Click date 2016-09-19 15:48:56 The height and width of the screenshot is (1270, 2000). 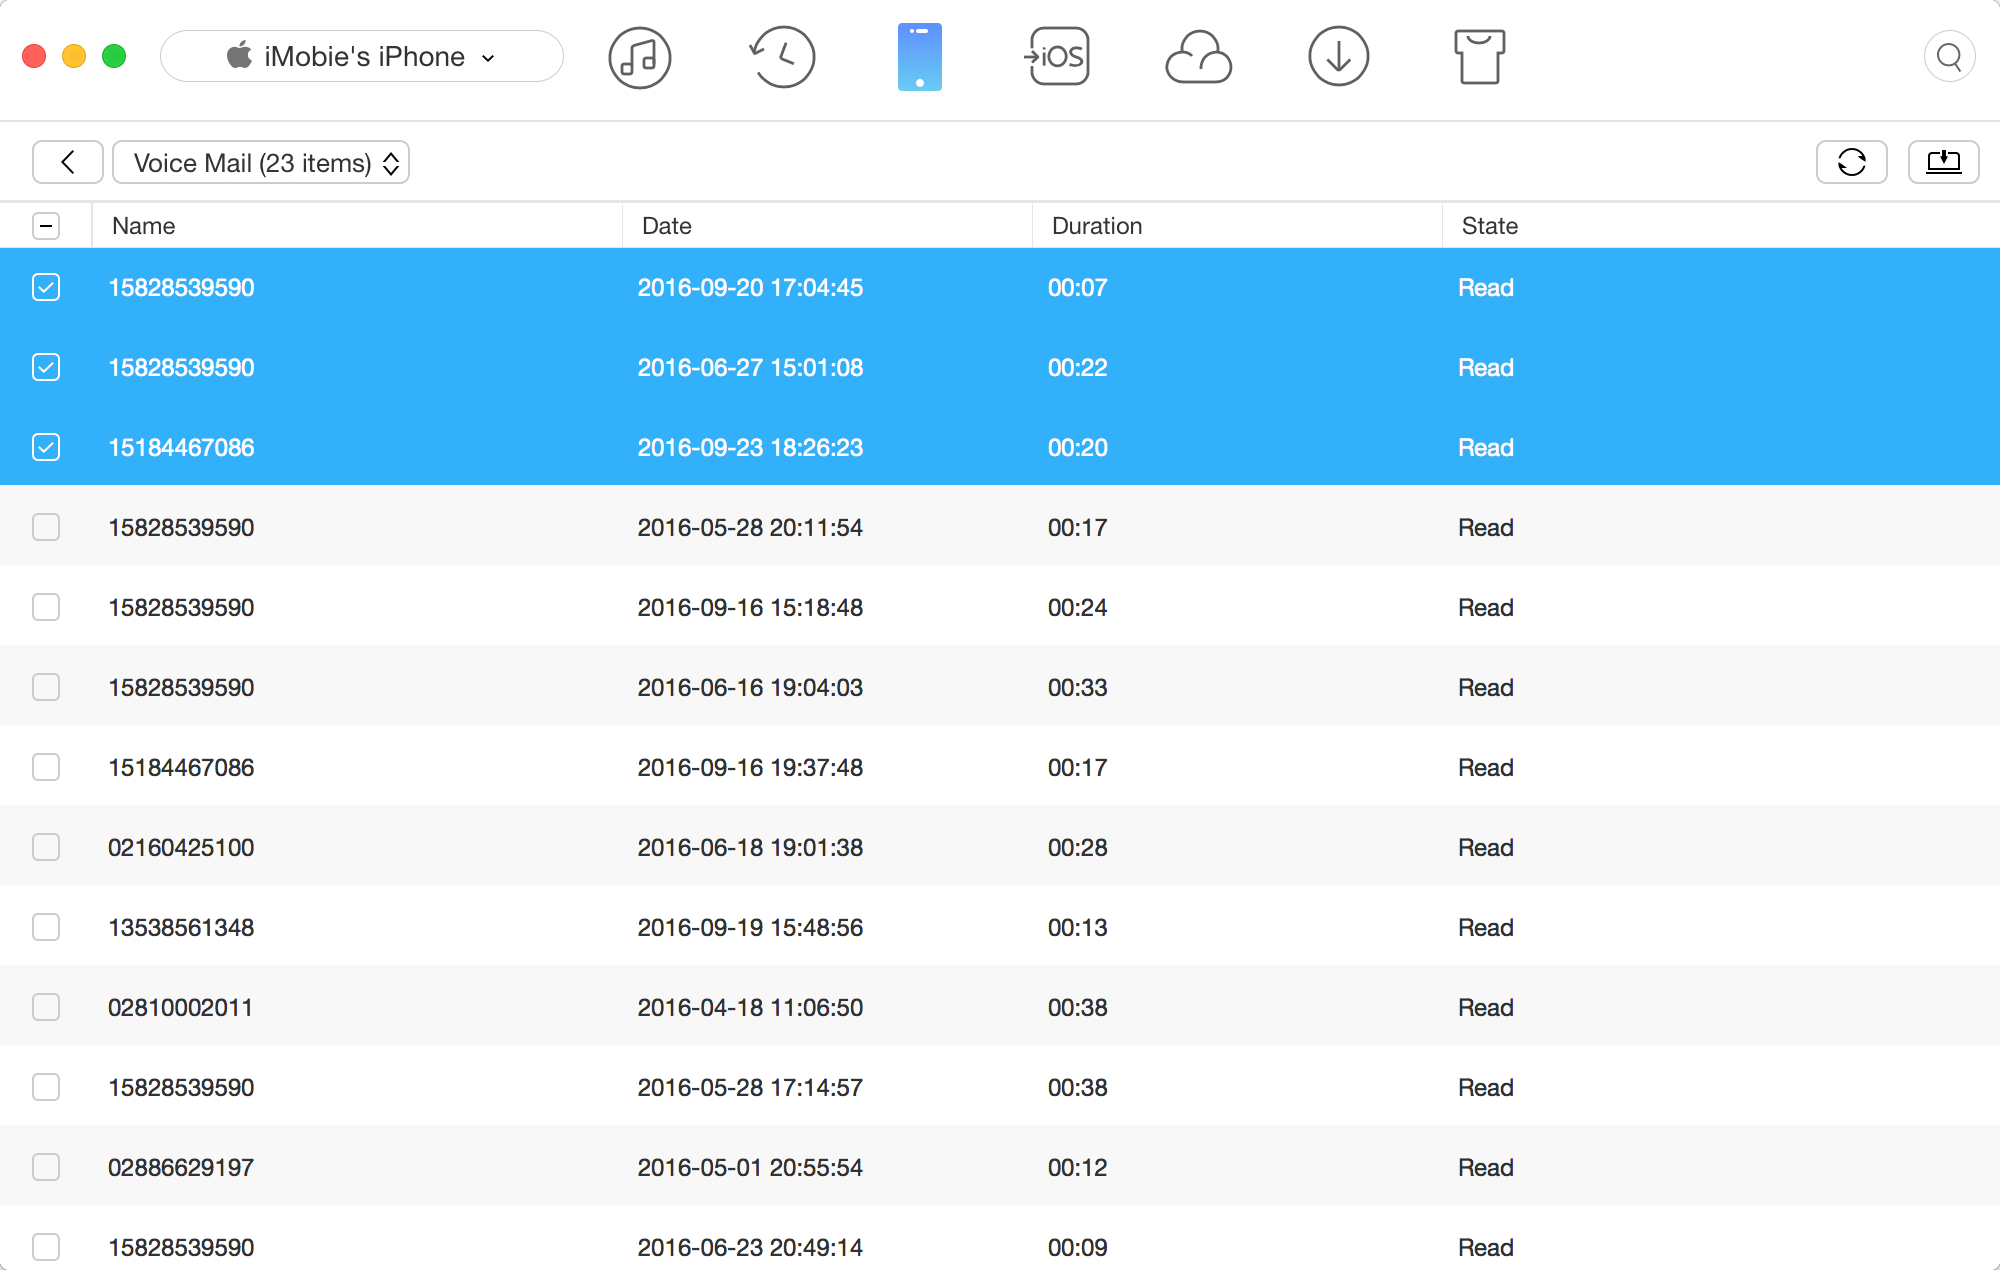coord(750,927)
